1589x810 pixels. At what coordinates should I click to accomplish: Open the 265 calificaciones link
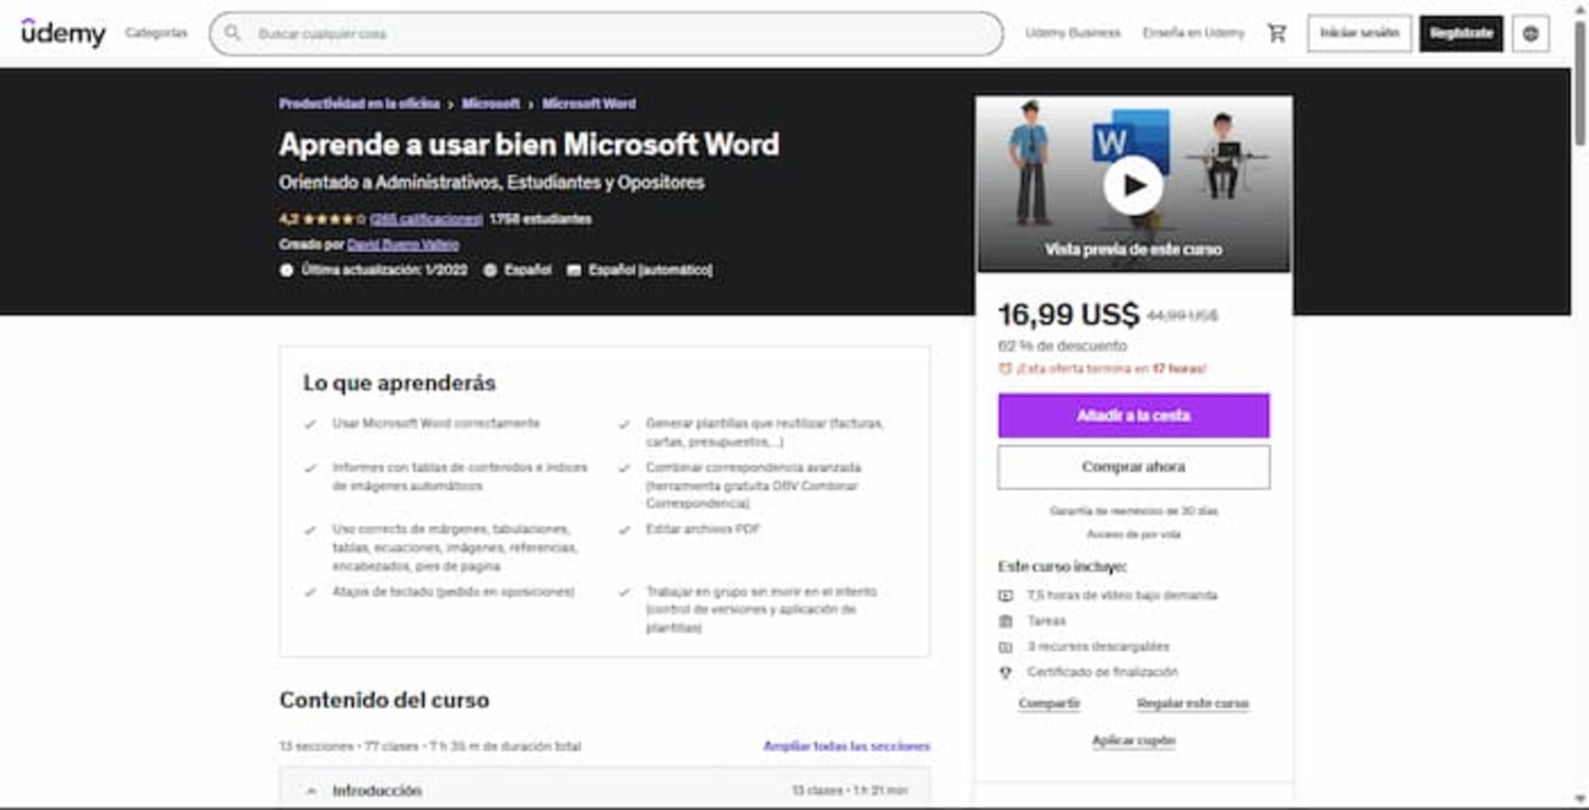pos(426,219)
